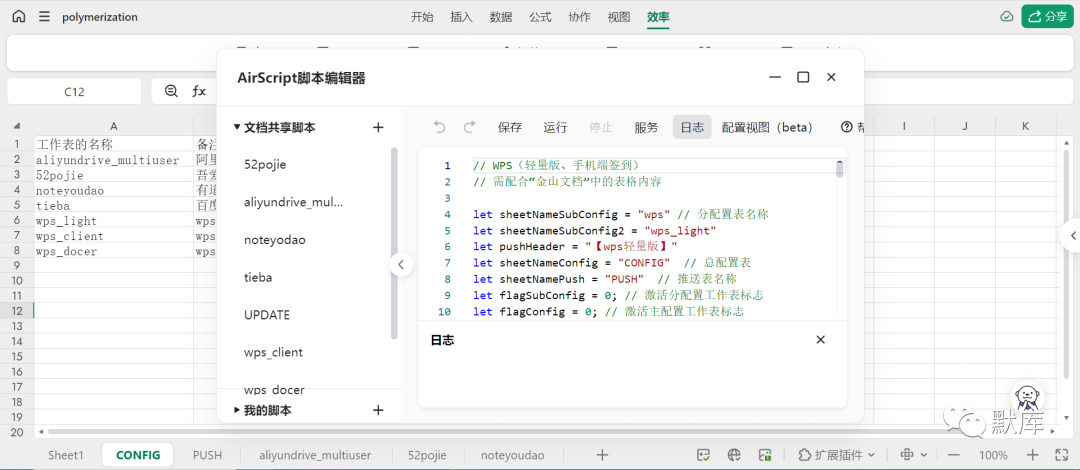Click code line 7 sheetNameConfig
Image resolution: width=1080 pixels, height=470 pixels.
pos(612,263)
